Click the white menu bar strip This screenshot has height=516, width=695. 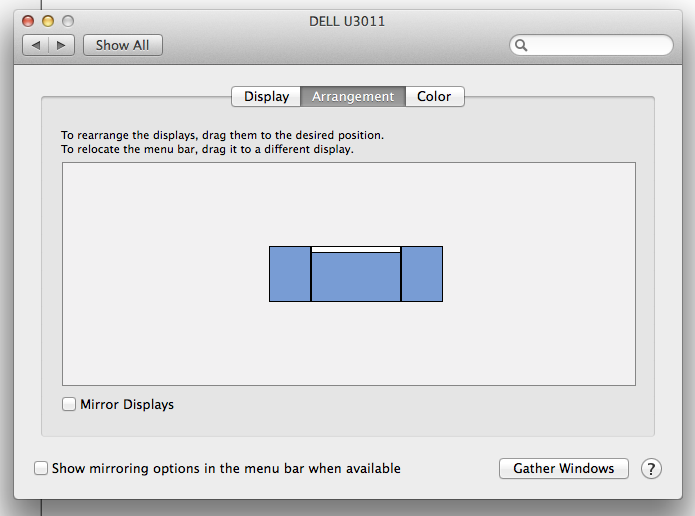coord(356,250)
